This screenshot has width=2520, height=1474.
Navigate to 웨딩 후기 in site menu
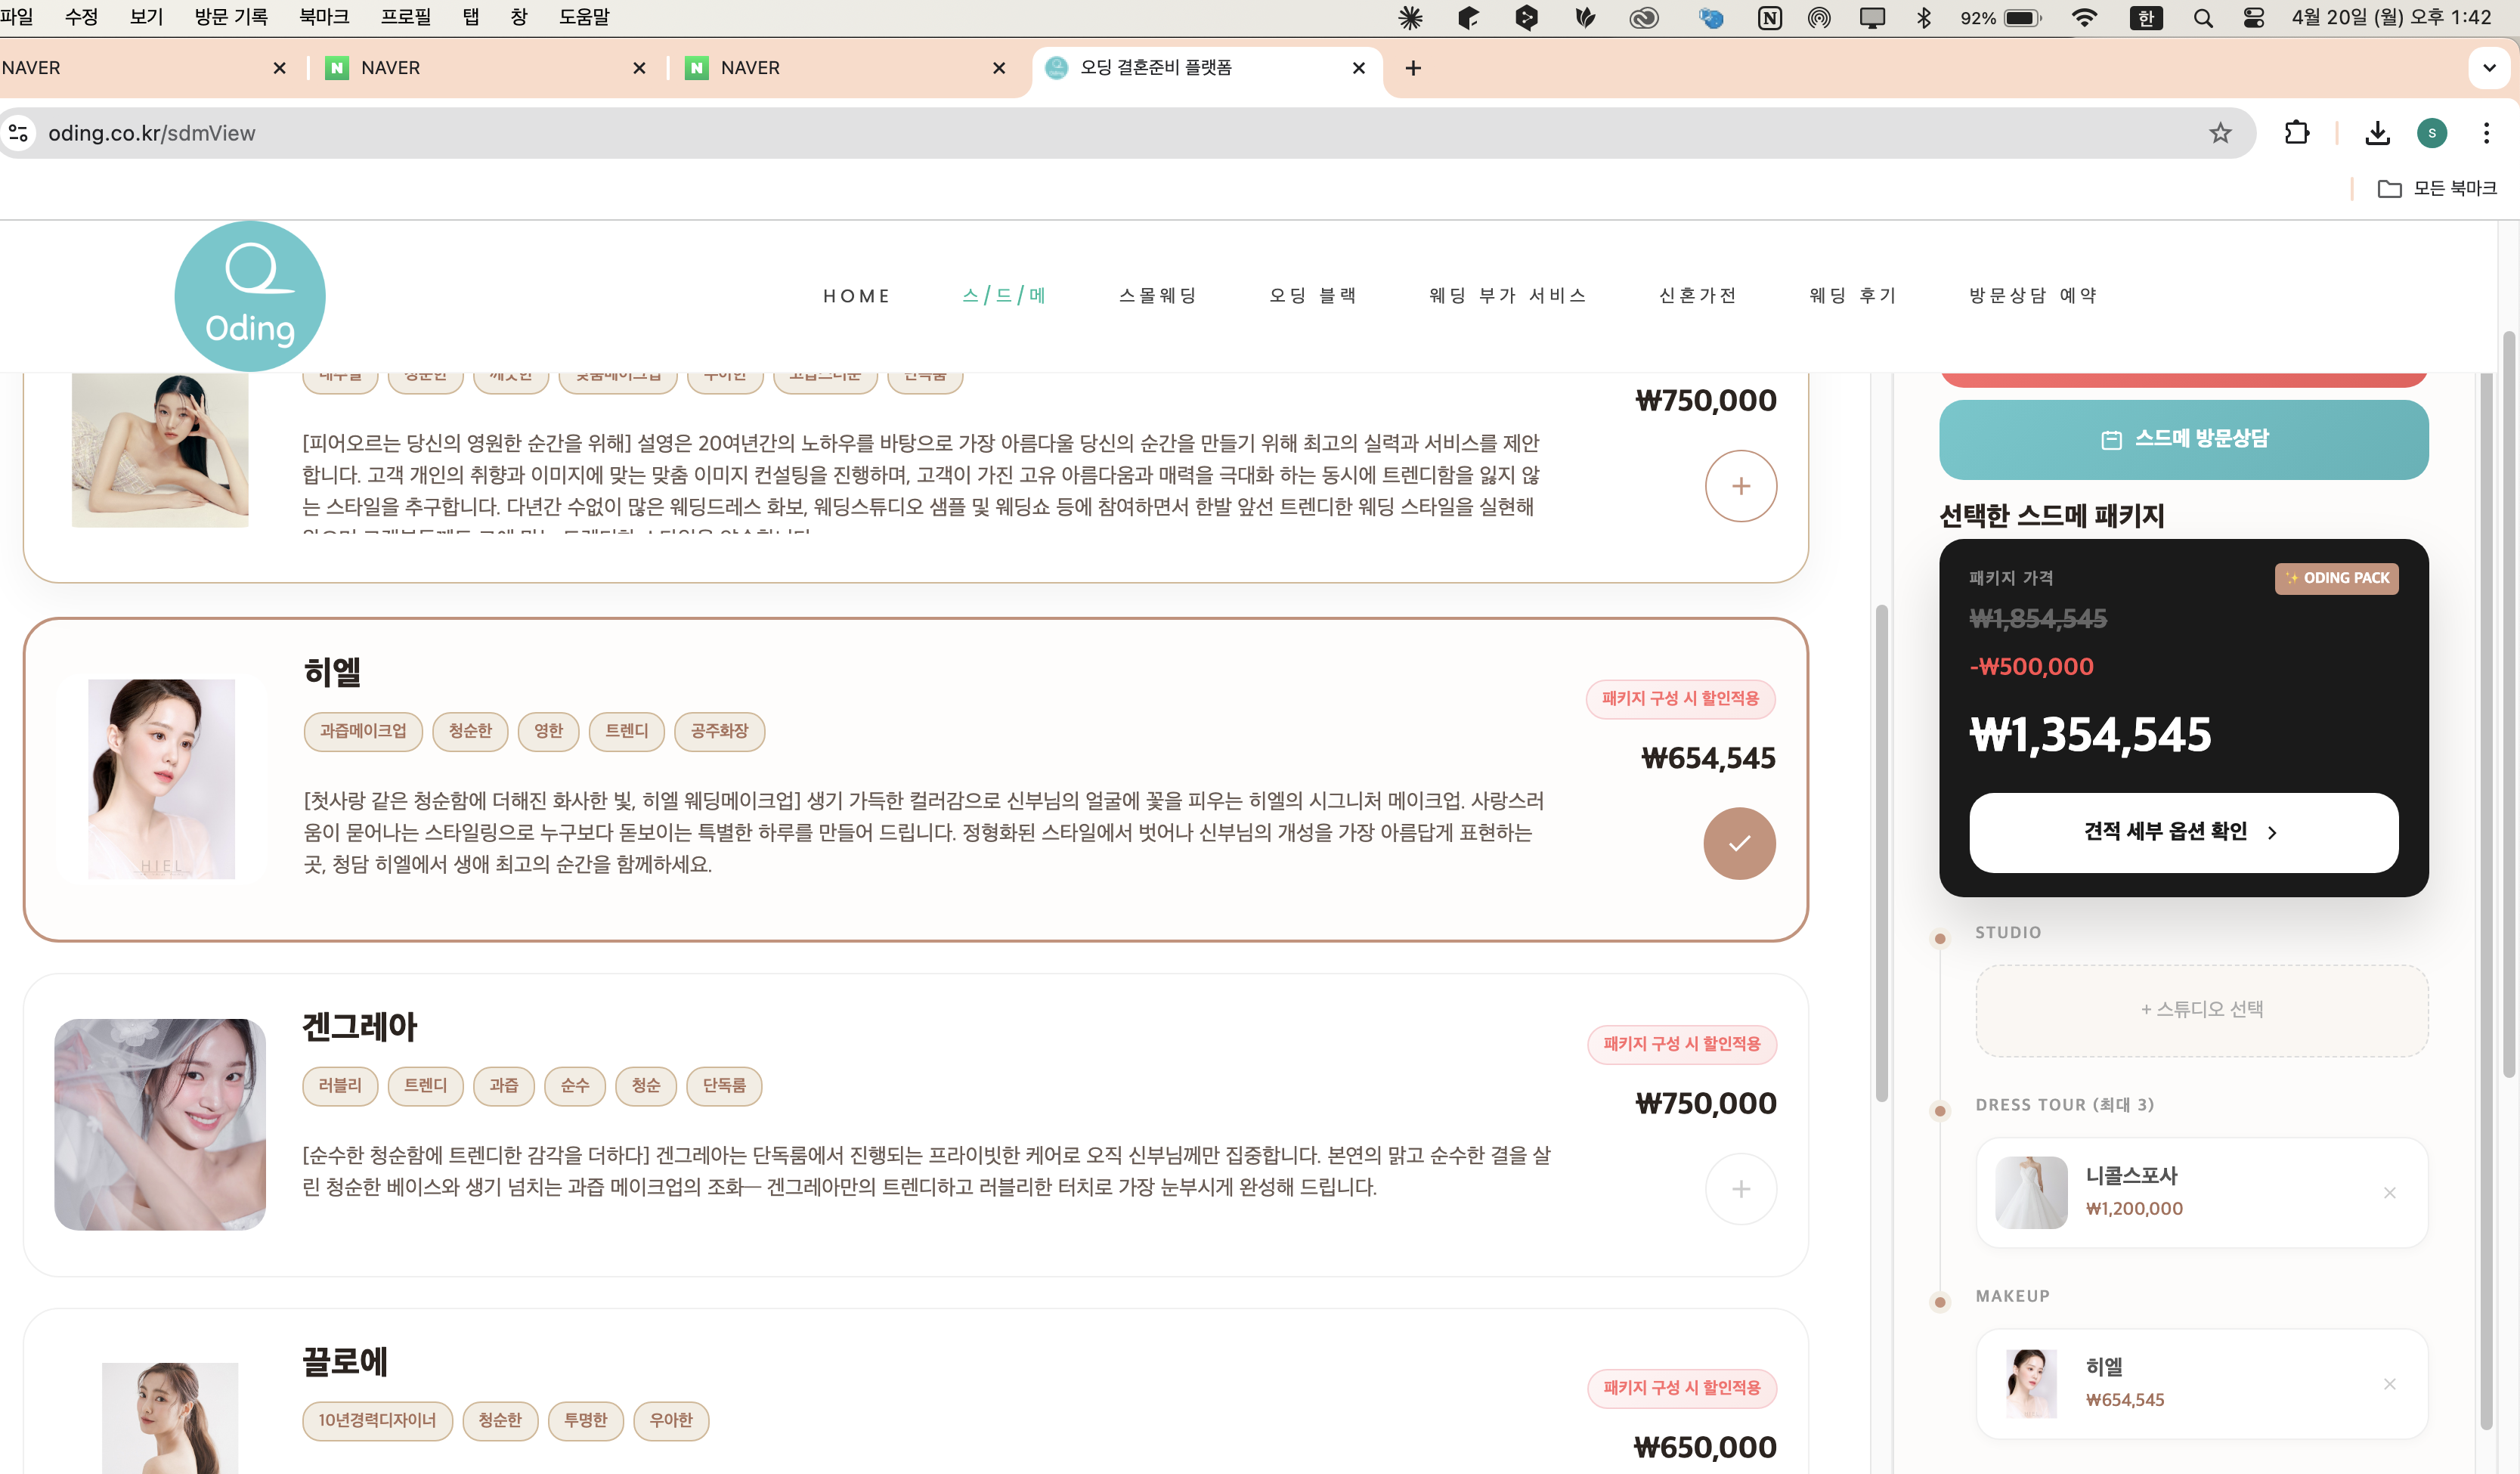coord(1852,295)
